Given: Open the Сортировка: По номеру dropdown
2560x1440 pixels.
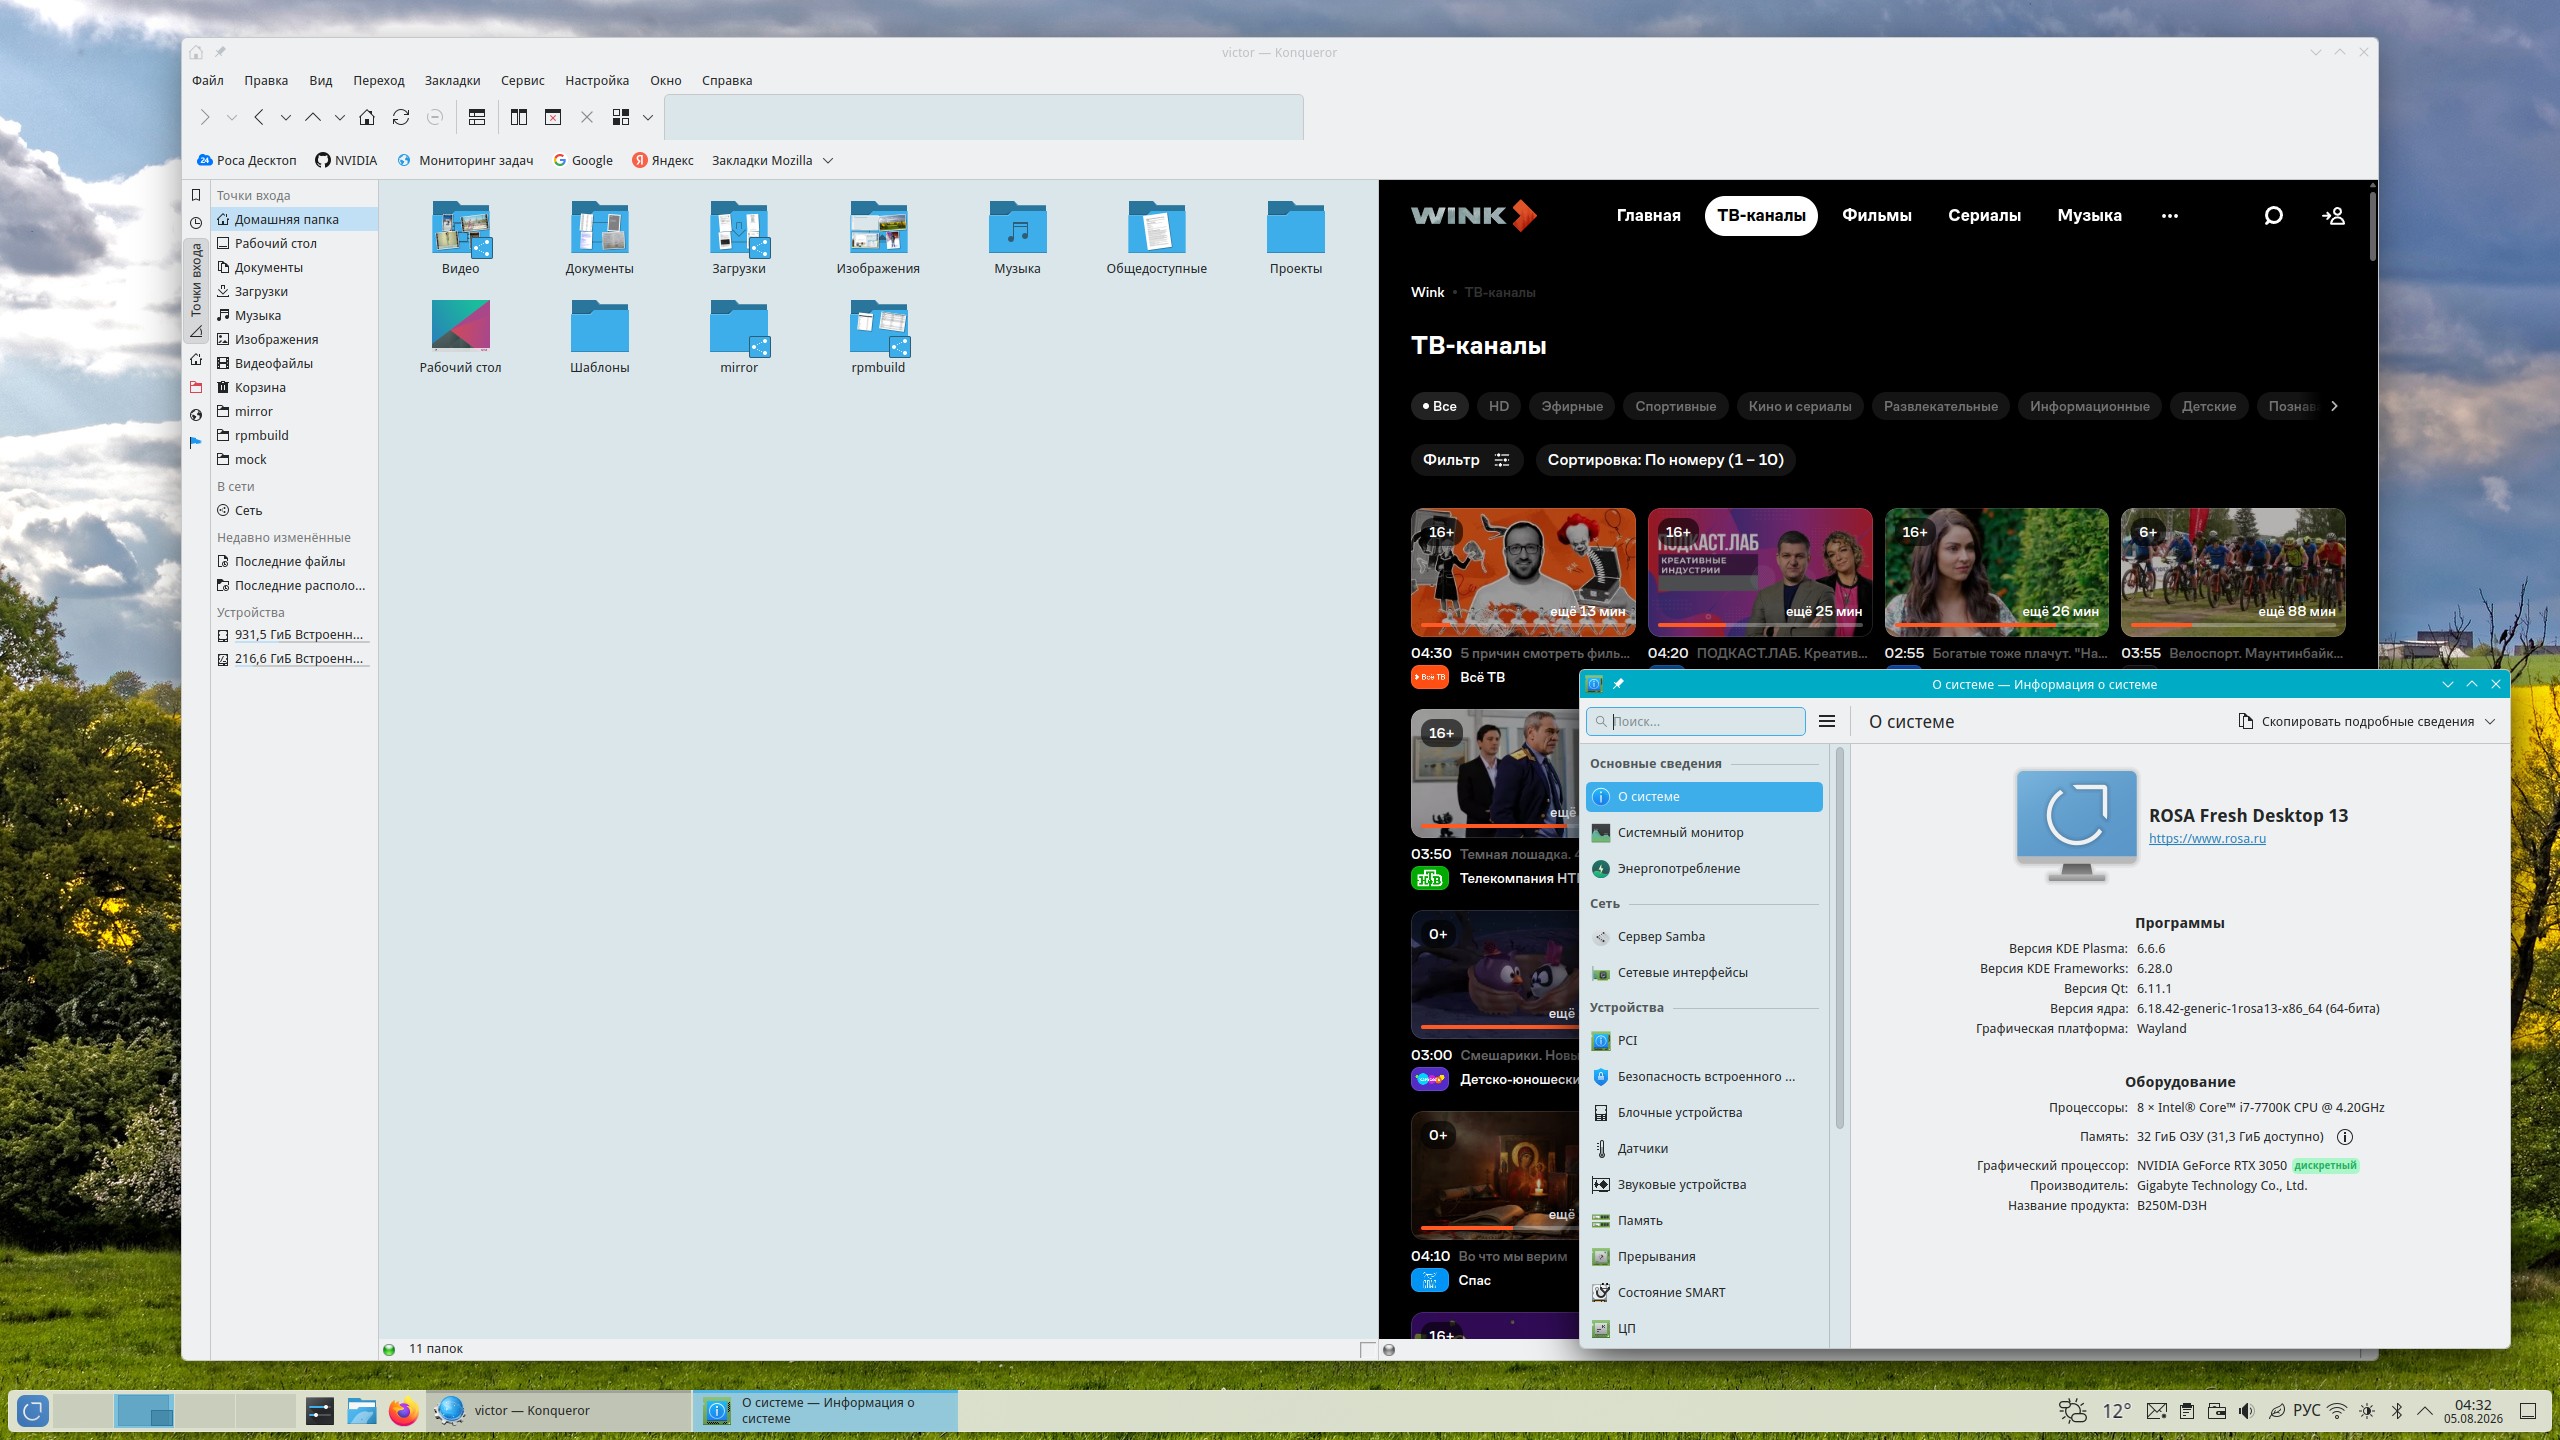Looking at the screenshot, I should 1666,460.
